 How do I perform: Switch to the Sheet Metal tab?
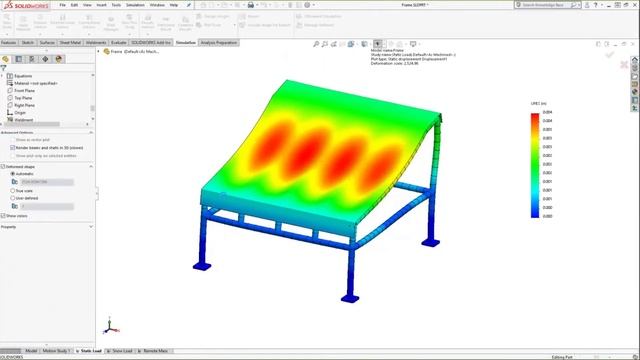click(x=70, y=42)
